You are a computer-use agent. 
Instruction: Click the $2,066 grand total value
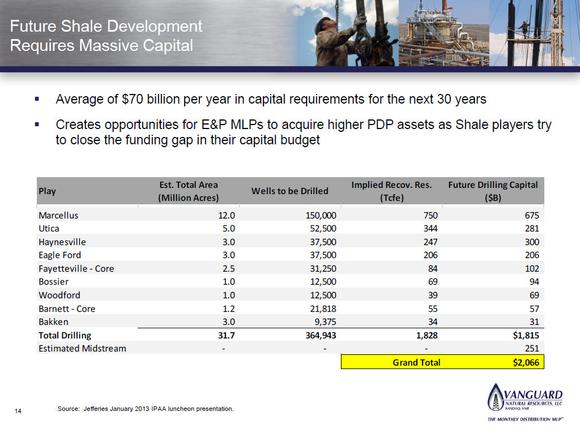coord(526,362)
